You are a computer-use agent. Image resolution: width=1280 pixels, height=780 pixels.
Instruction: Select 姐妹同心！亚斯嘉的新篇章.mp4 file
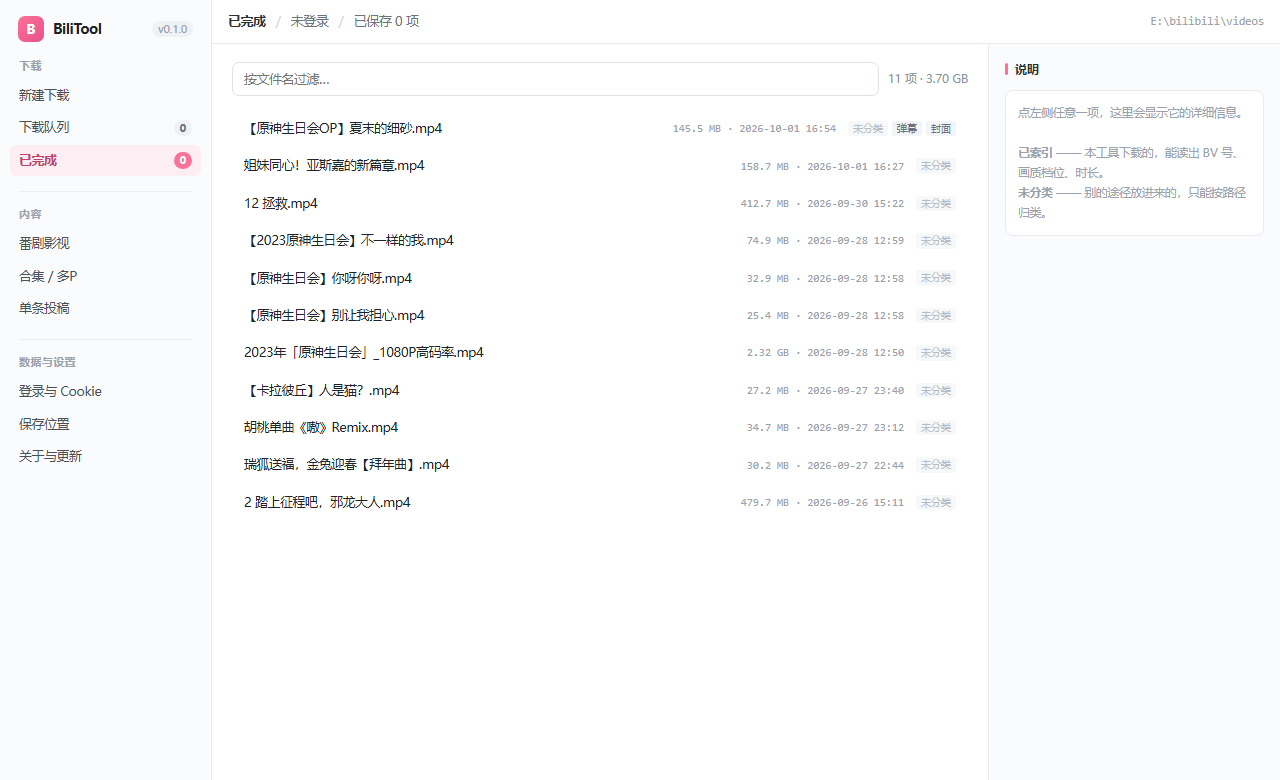598,165
